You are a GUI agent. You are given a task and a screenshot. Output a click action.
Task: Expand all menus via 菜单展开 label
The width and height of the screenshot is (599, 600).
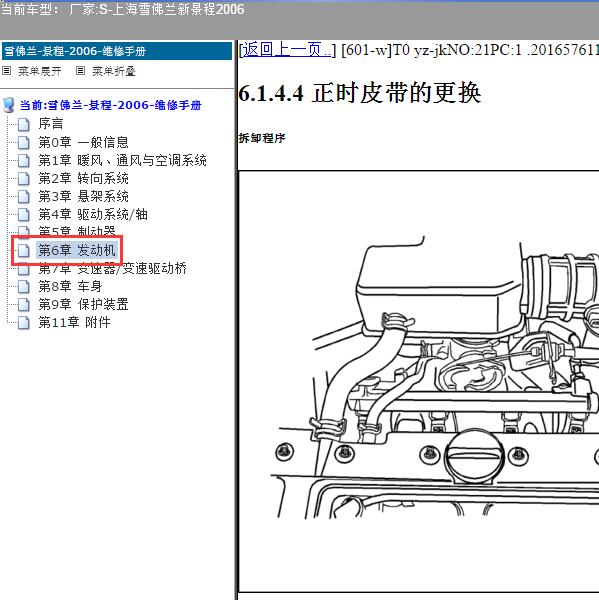[40, 71]
